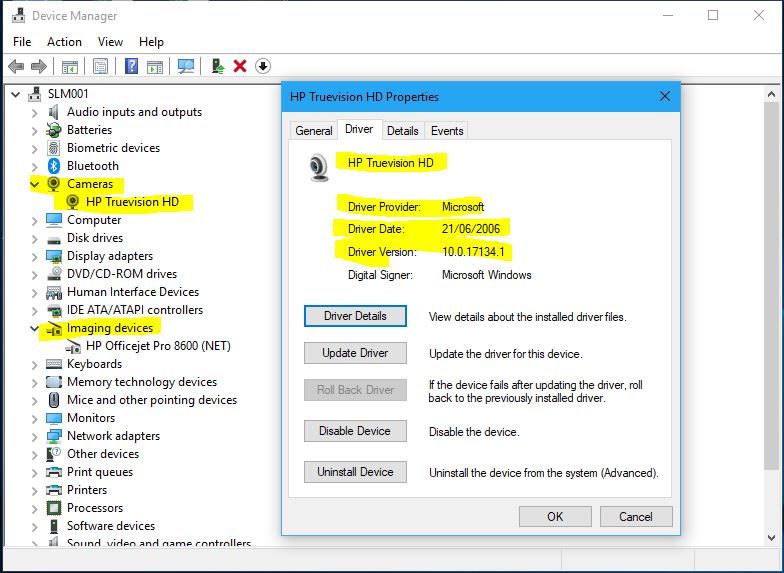784x573 pixels.
Task: Click the Disable Device button
Action: 355,431
